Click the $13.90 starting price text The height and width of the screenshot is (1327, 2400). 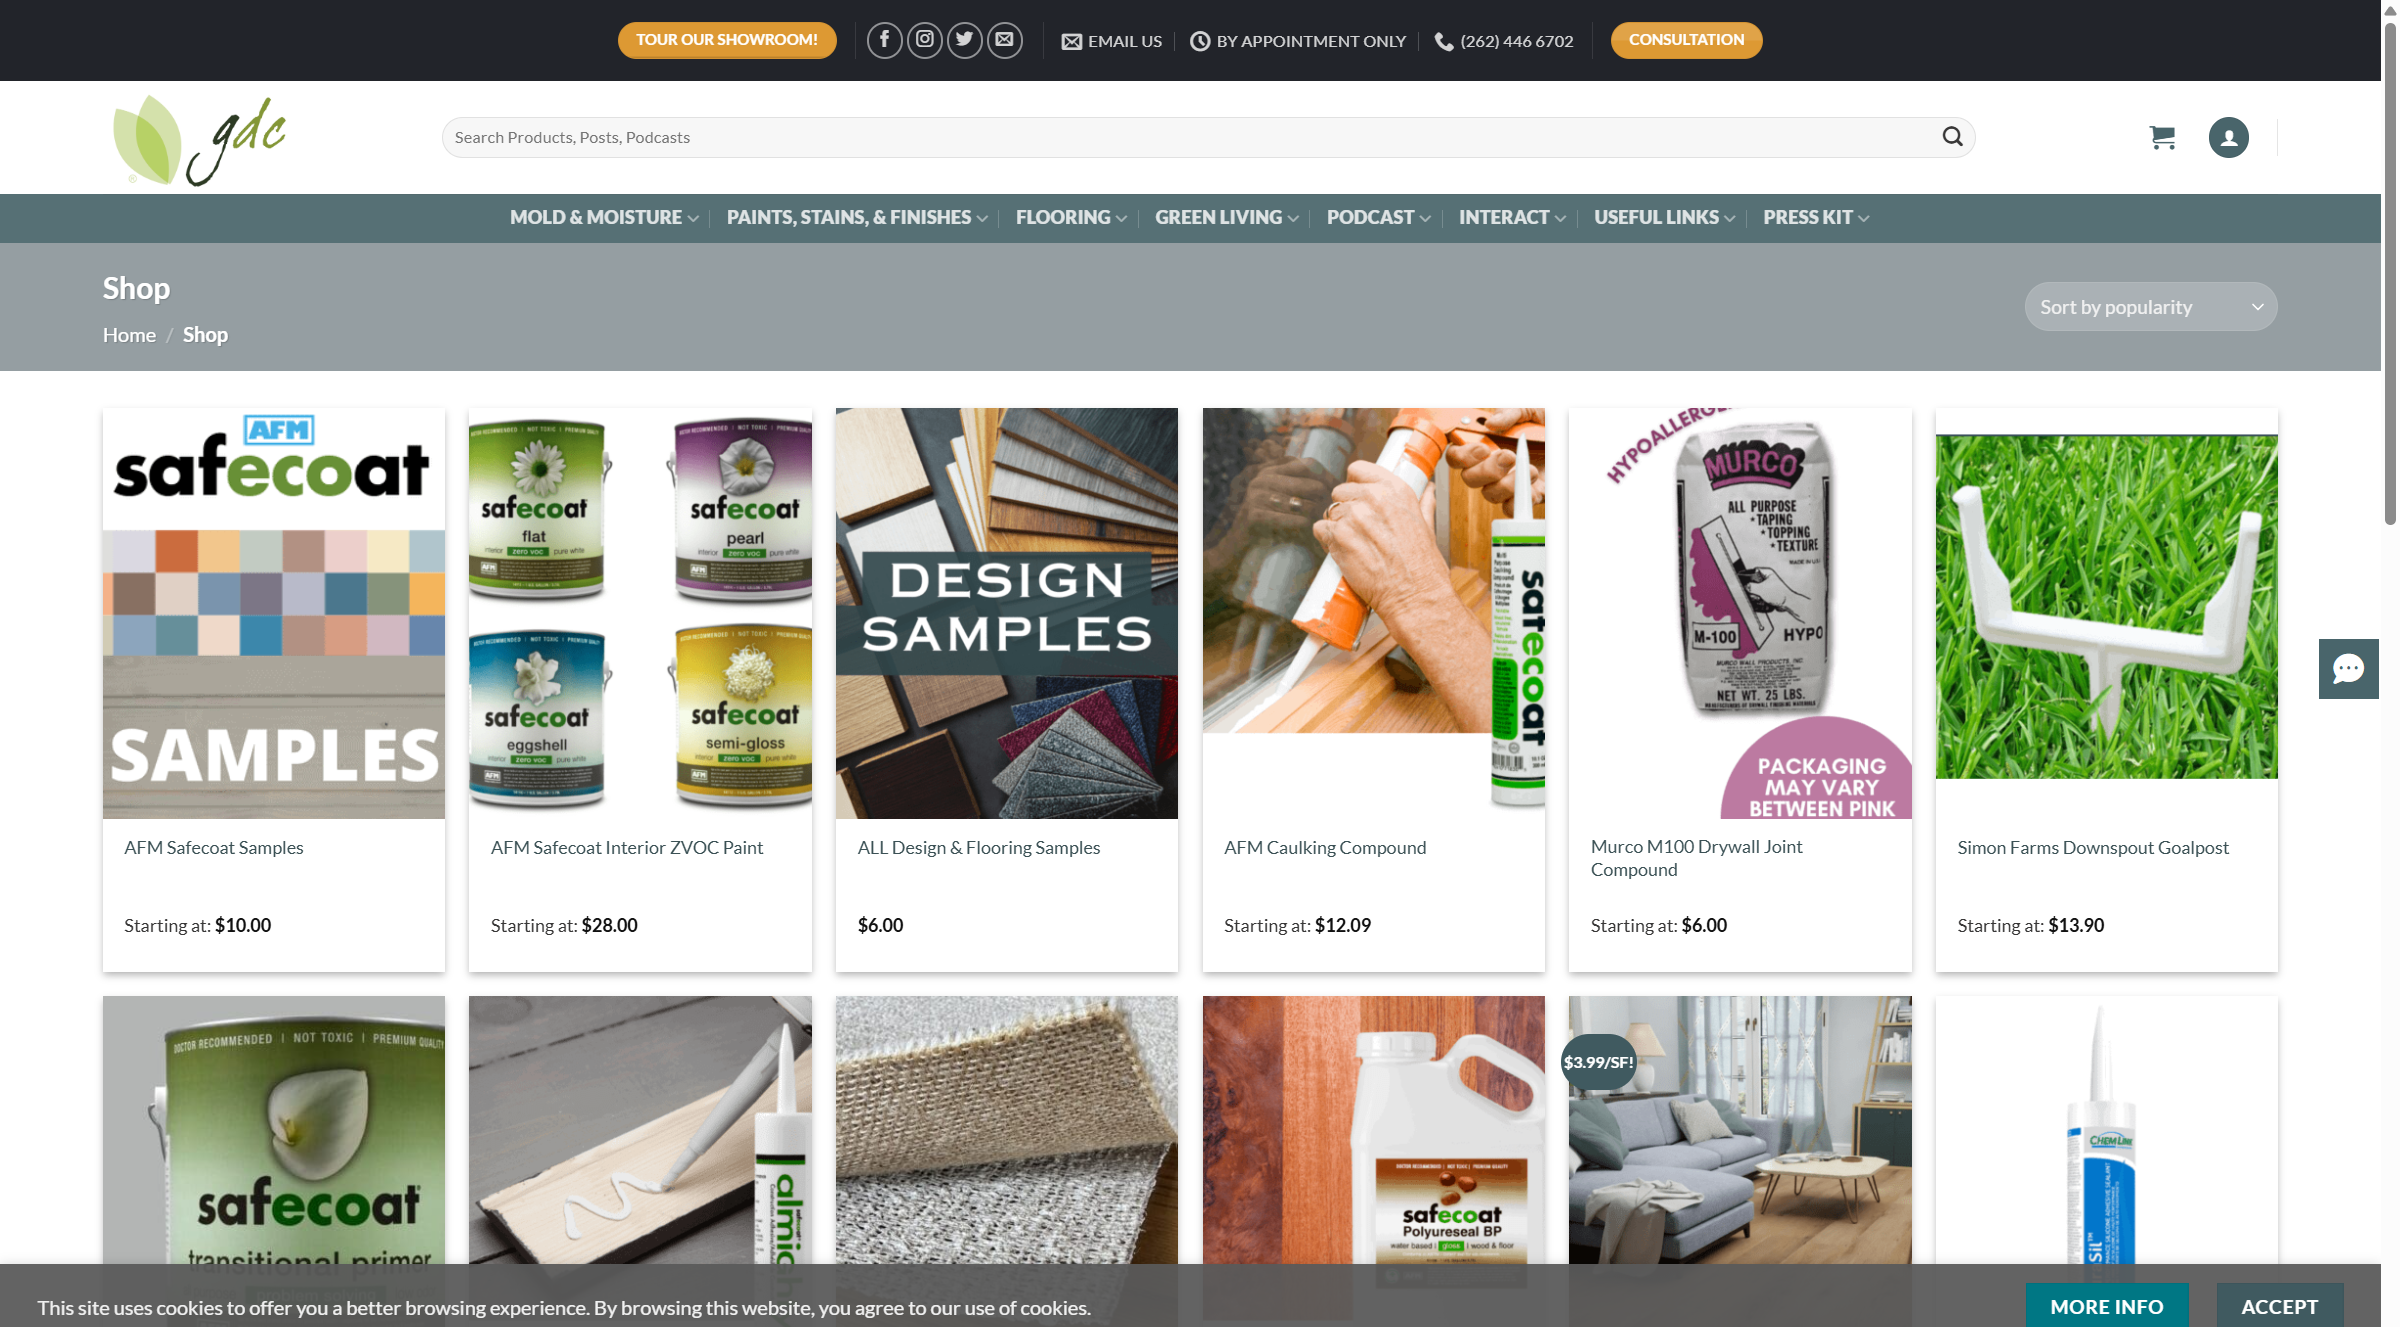(x=2076, y=925)
